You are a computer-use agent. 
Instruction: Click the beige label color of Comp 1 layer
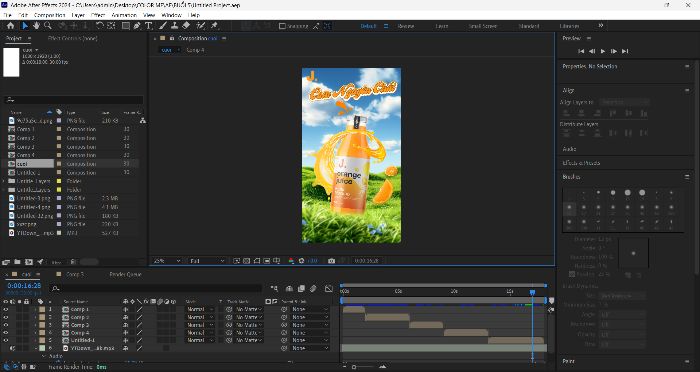[x=42, y=309]
